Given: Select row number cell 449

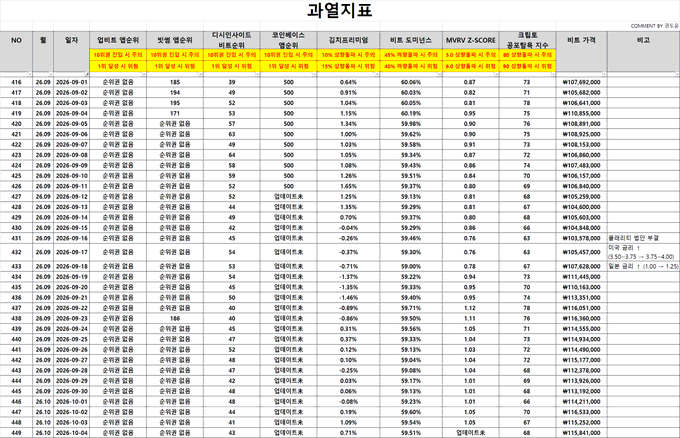Looking at the screenshot, I should 16,433.
